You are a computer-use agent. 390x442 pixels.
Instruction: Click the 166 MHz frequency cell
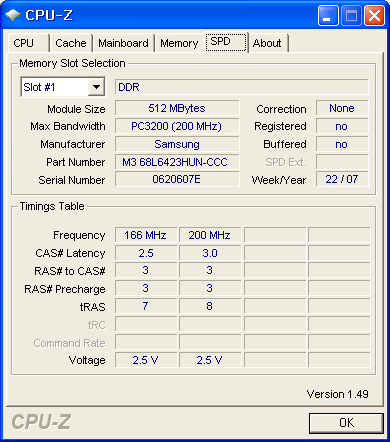pos(146,235)
